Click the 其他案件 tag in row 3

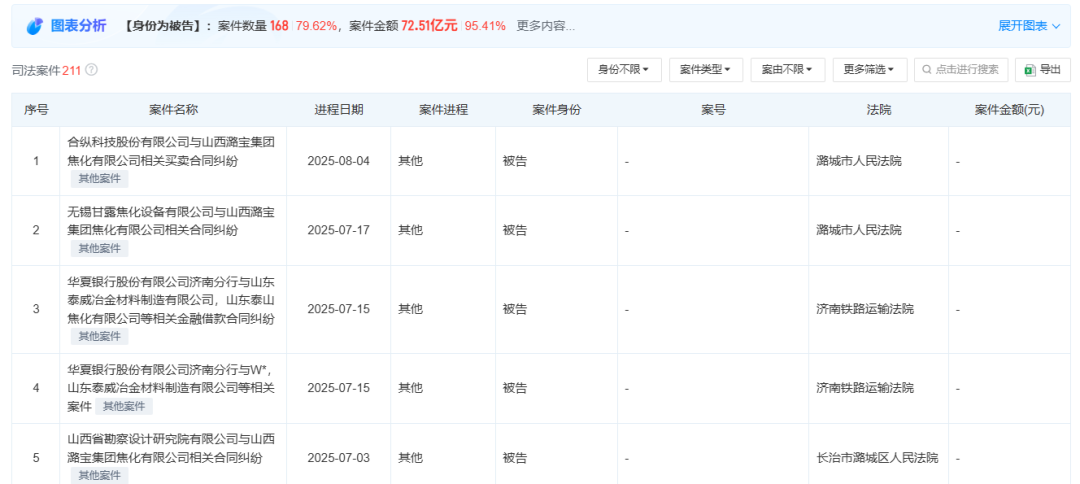99,336
